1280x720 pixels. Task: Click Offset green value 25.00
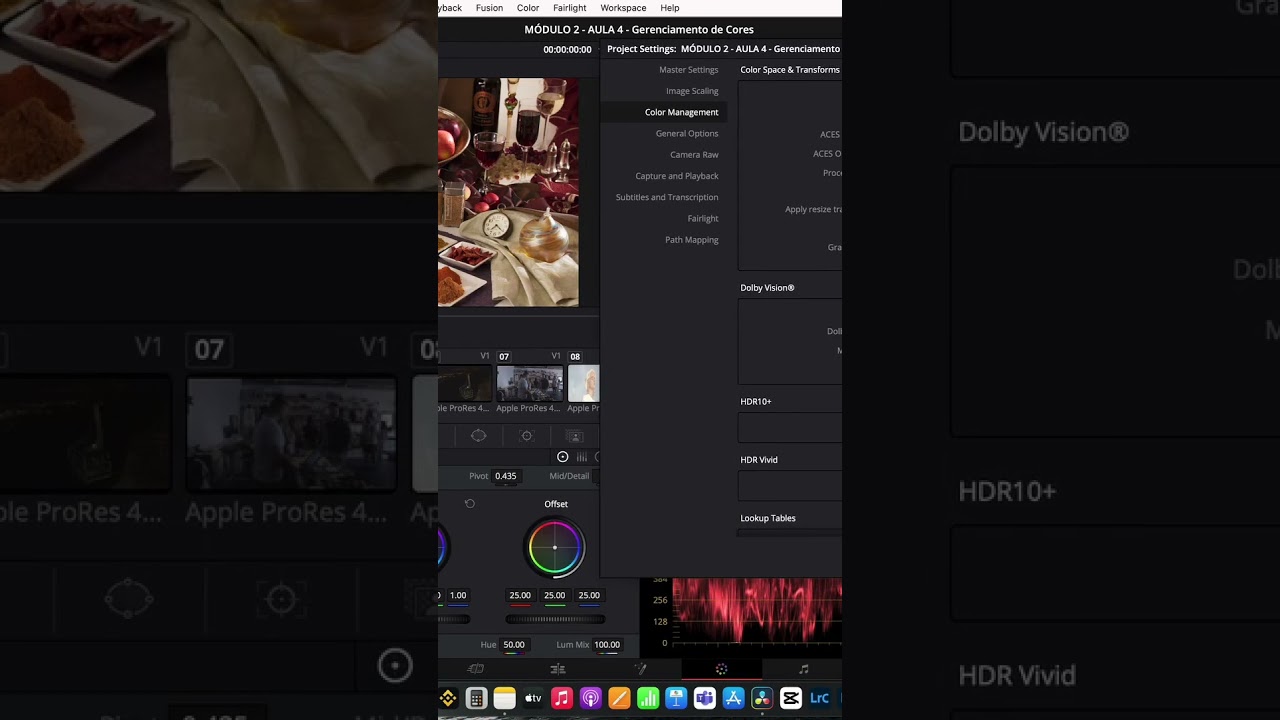[x=555, y=595]
